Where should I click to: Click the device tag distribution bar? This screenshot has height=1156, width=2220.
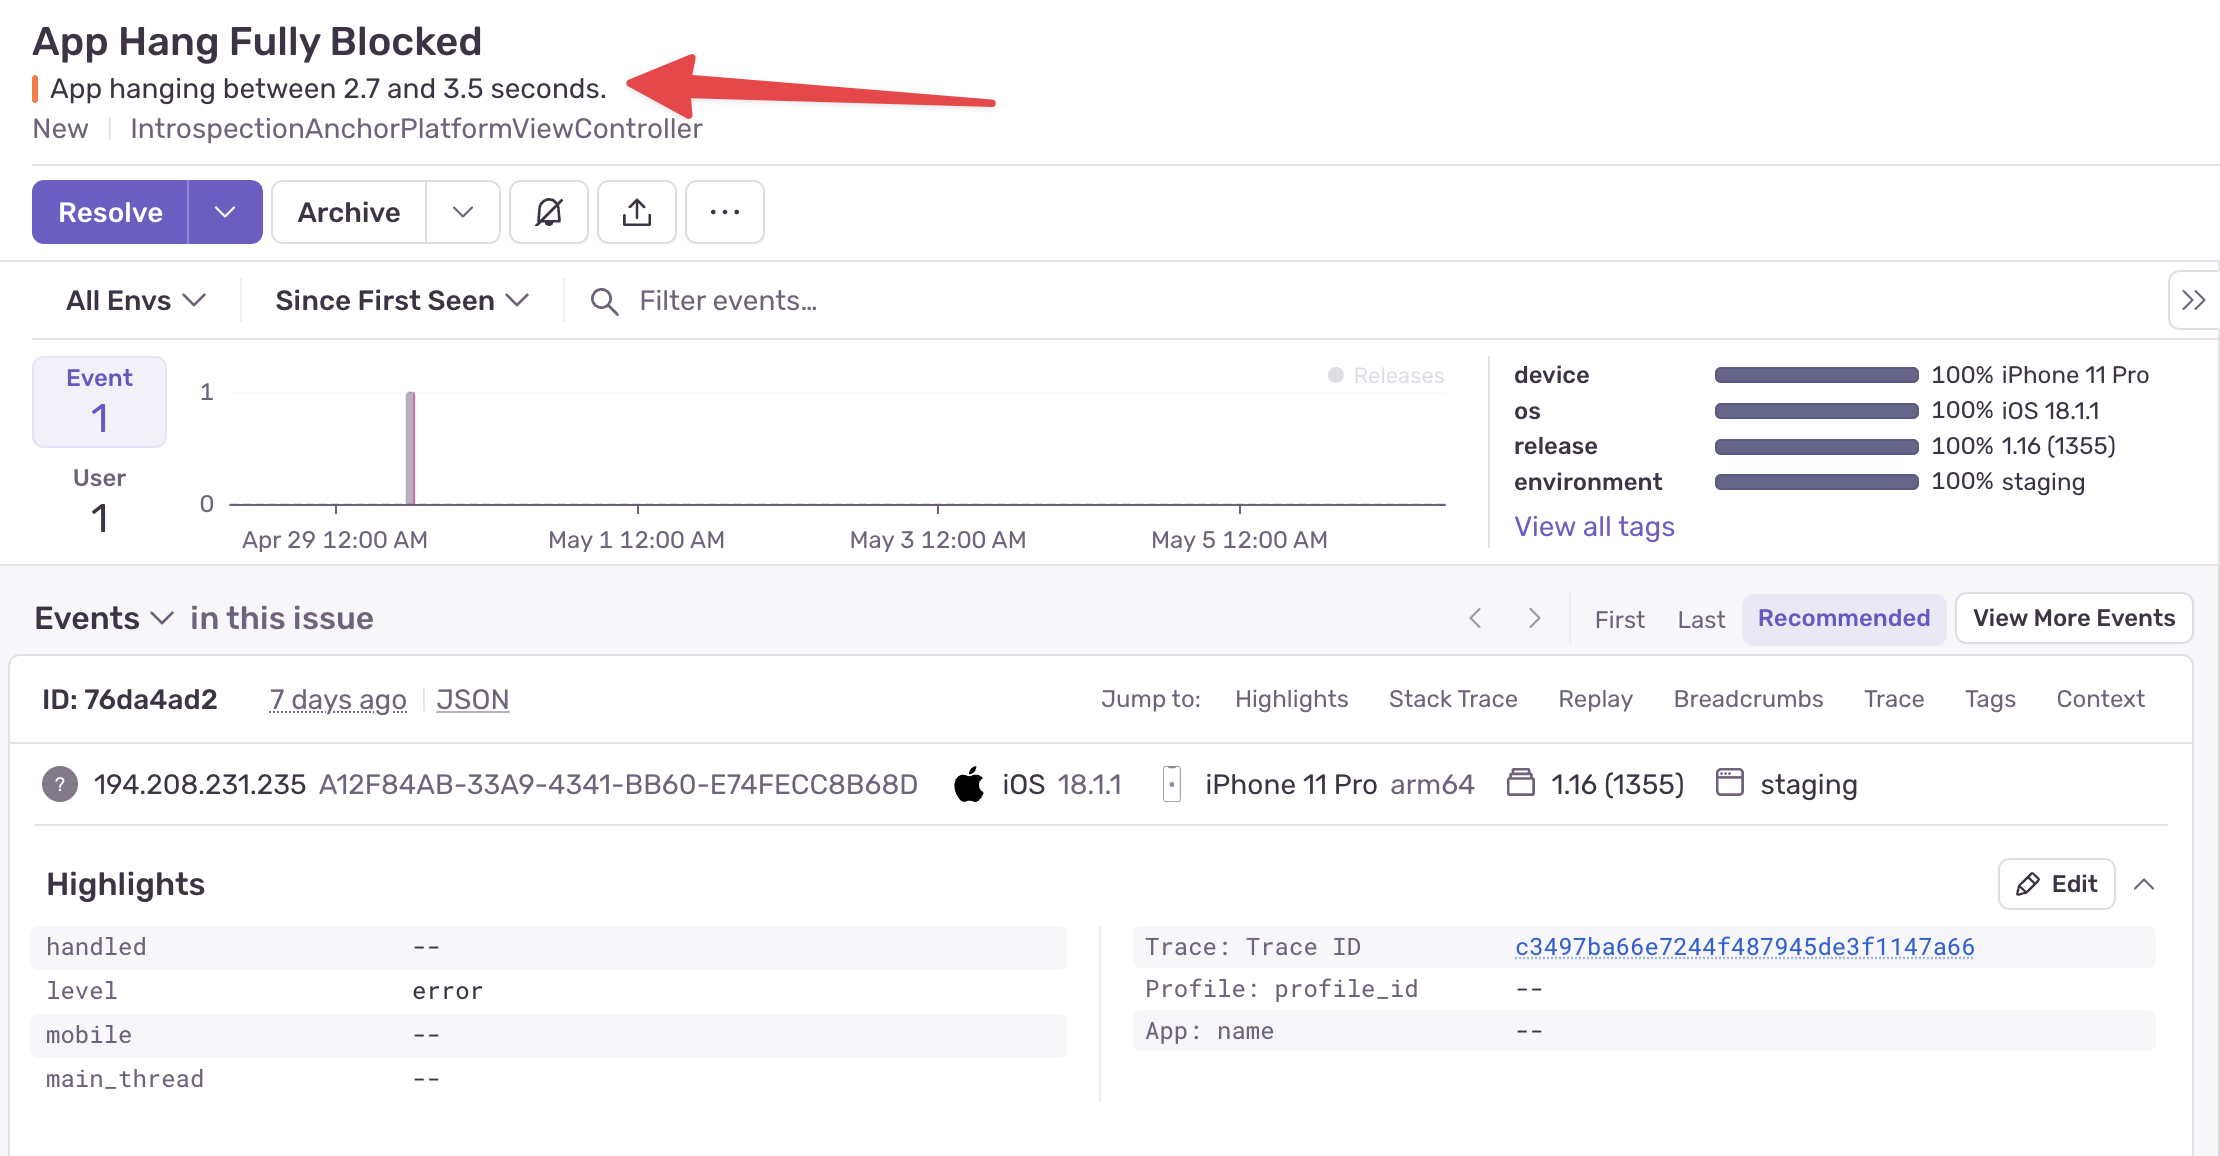pos(1816,375)
